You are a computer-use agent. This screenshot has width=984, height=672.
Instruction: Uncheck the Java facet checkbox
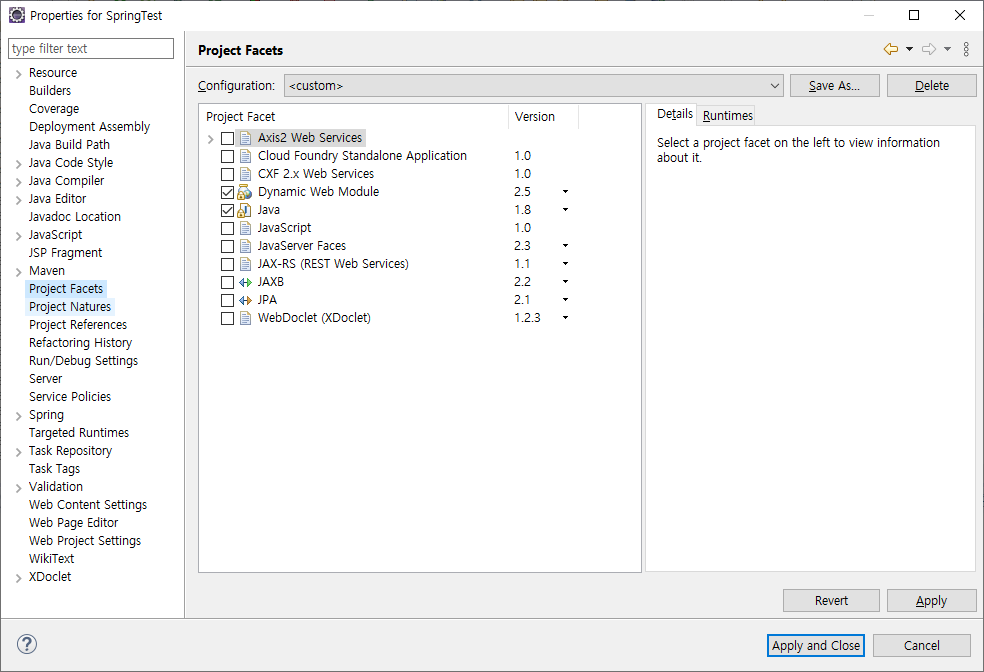coord(227,210)
